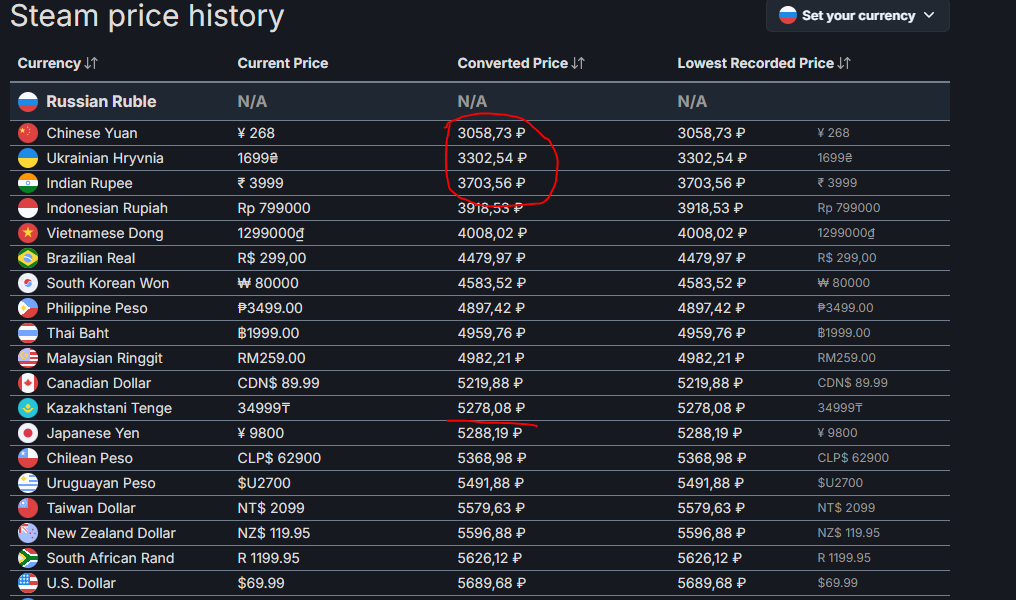Viewport: 1016px width, 600px height.
Task: Click the CDN$ 89.99 current price cell
Action: [x=279, y=383]
